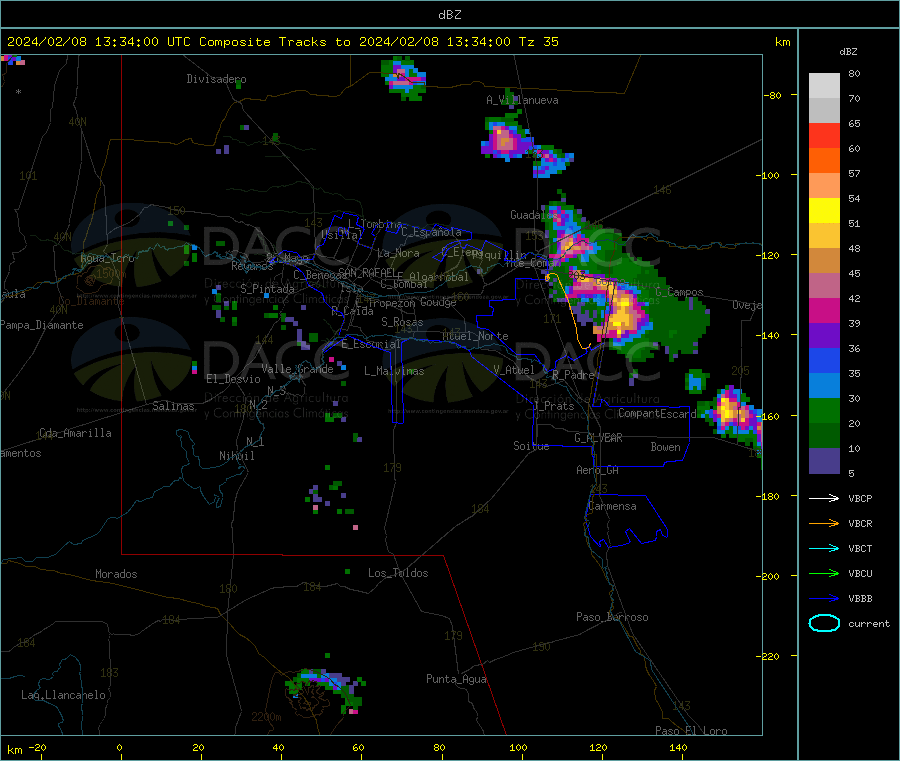Click the 0 km tick on bottom axis
This screenshot has width=900, height=761.
click(x=119, y=747)
